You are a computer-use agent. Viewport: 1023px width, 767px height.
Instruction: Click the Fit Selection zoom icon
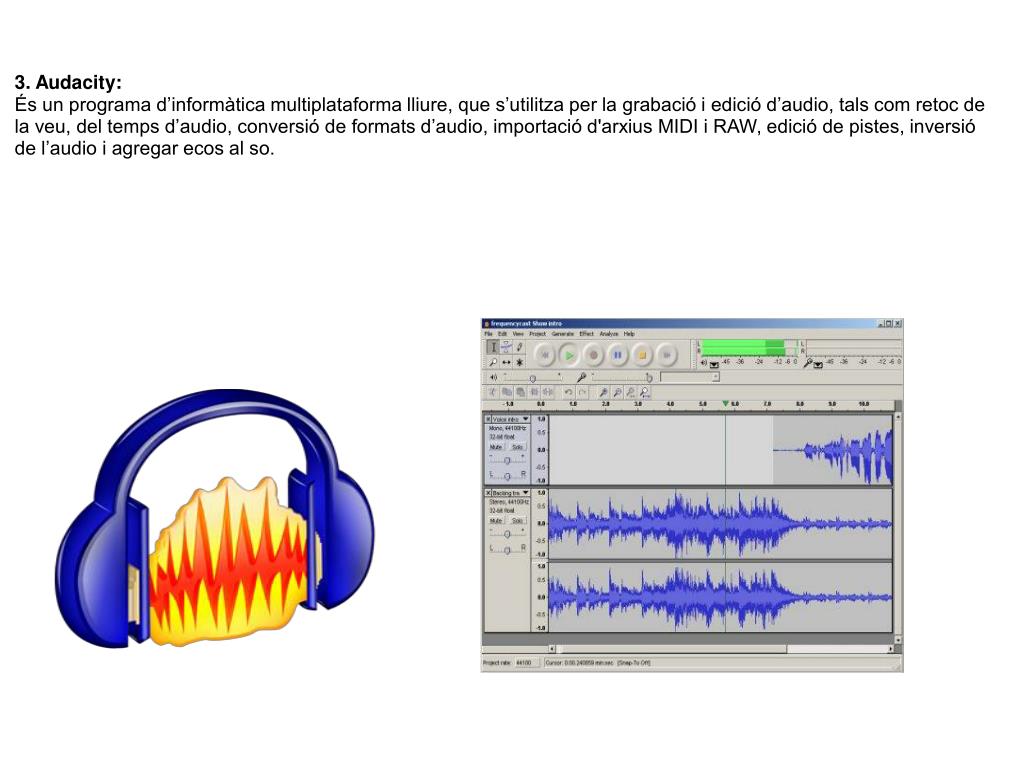tap(631, 392)
